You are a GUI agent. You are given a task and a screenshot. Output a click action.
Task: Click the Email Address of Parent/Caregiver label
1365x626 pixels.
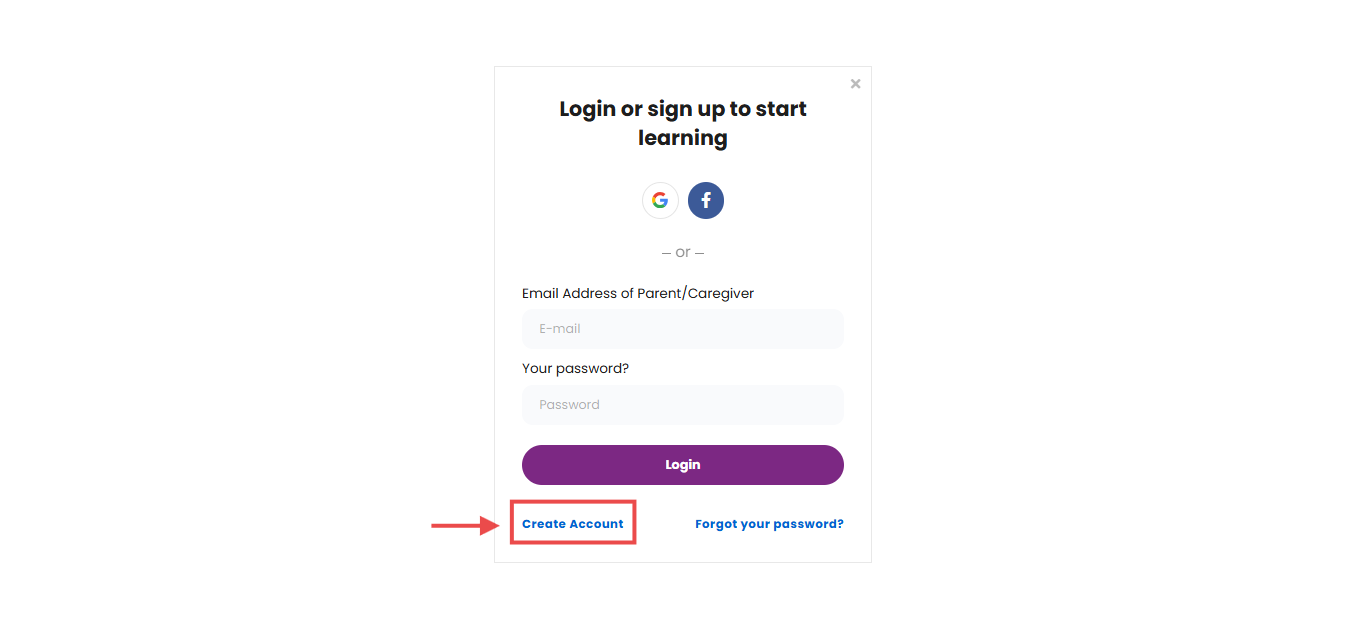tap(638, 294)
